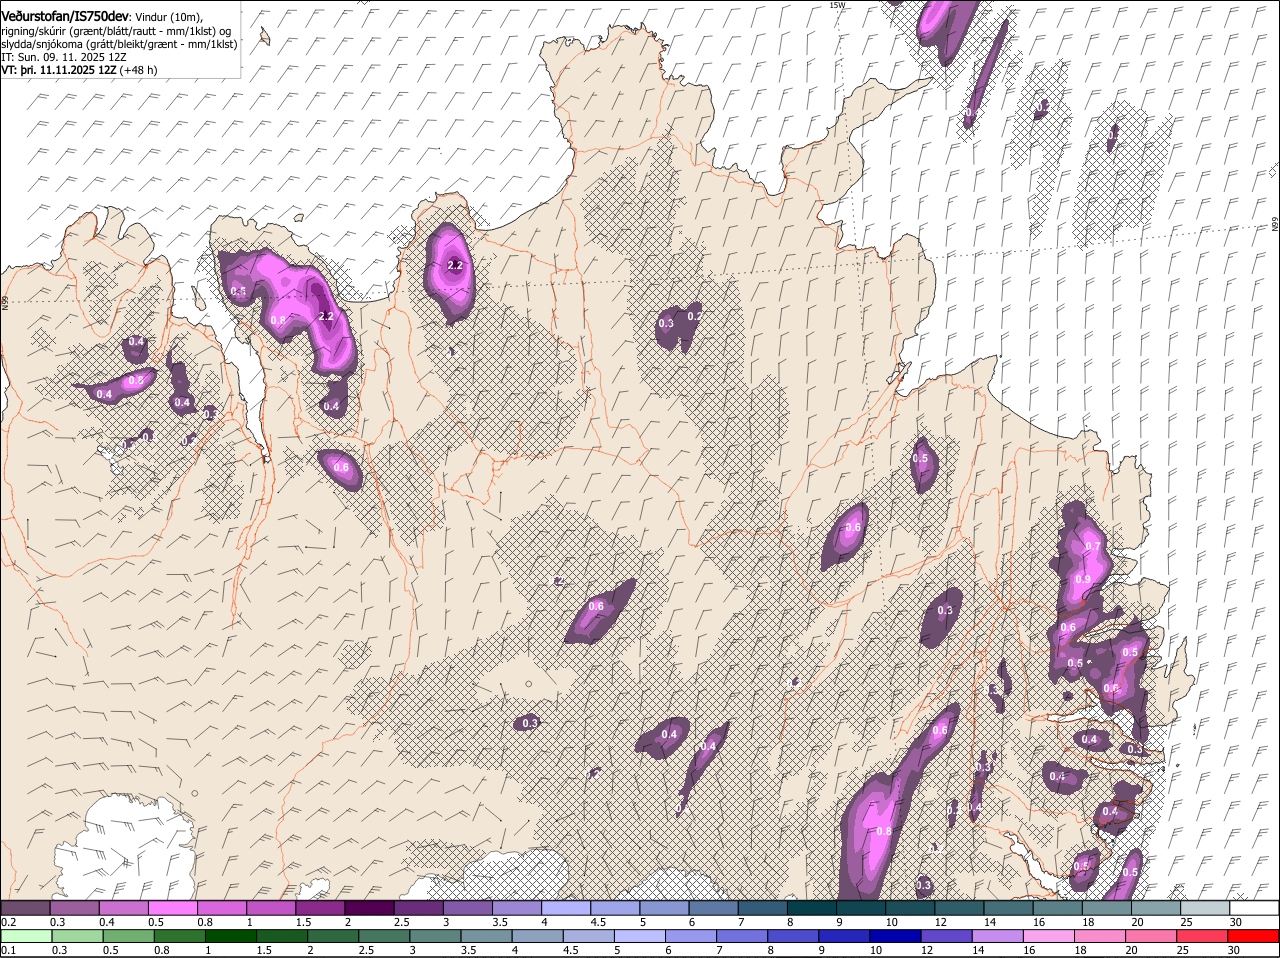
Task: Pick the dark mauve swatch between 0.2 and 0.3
Action: pos(25,907)
